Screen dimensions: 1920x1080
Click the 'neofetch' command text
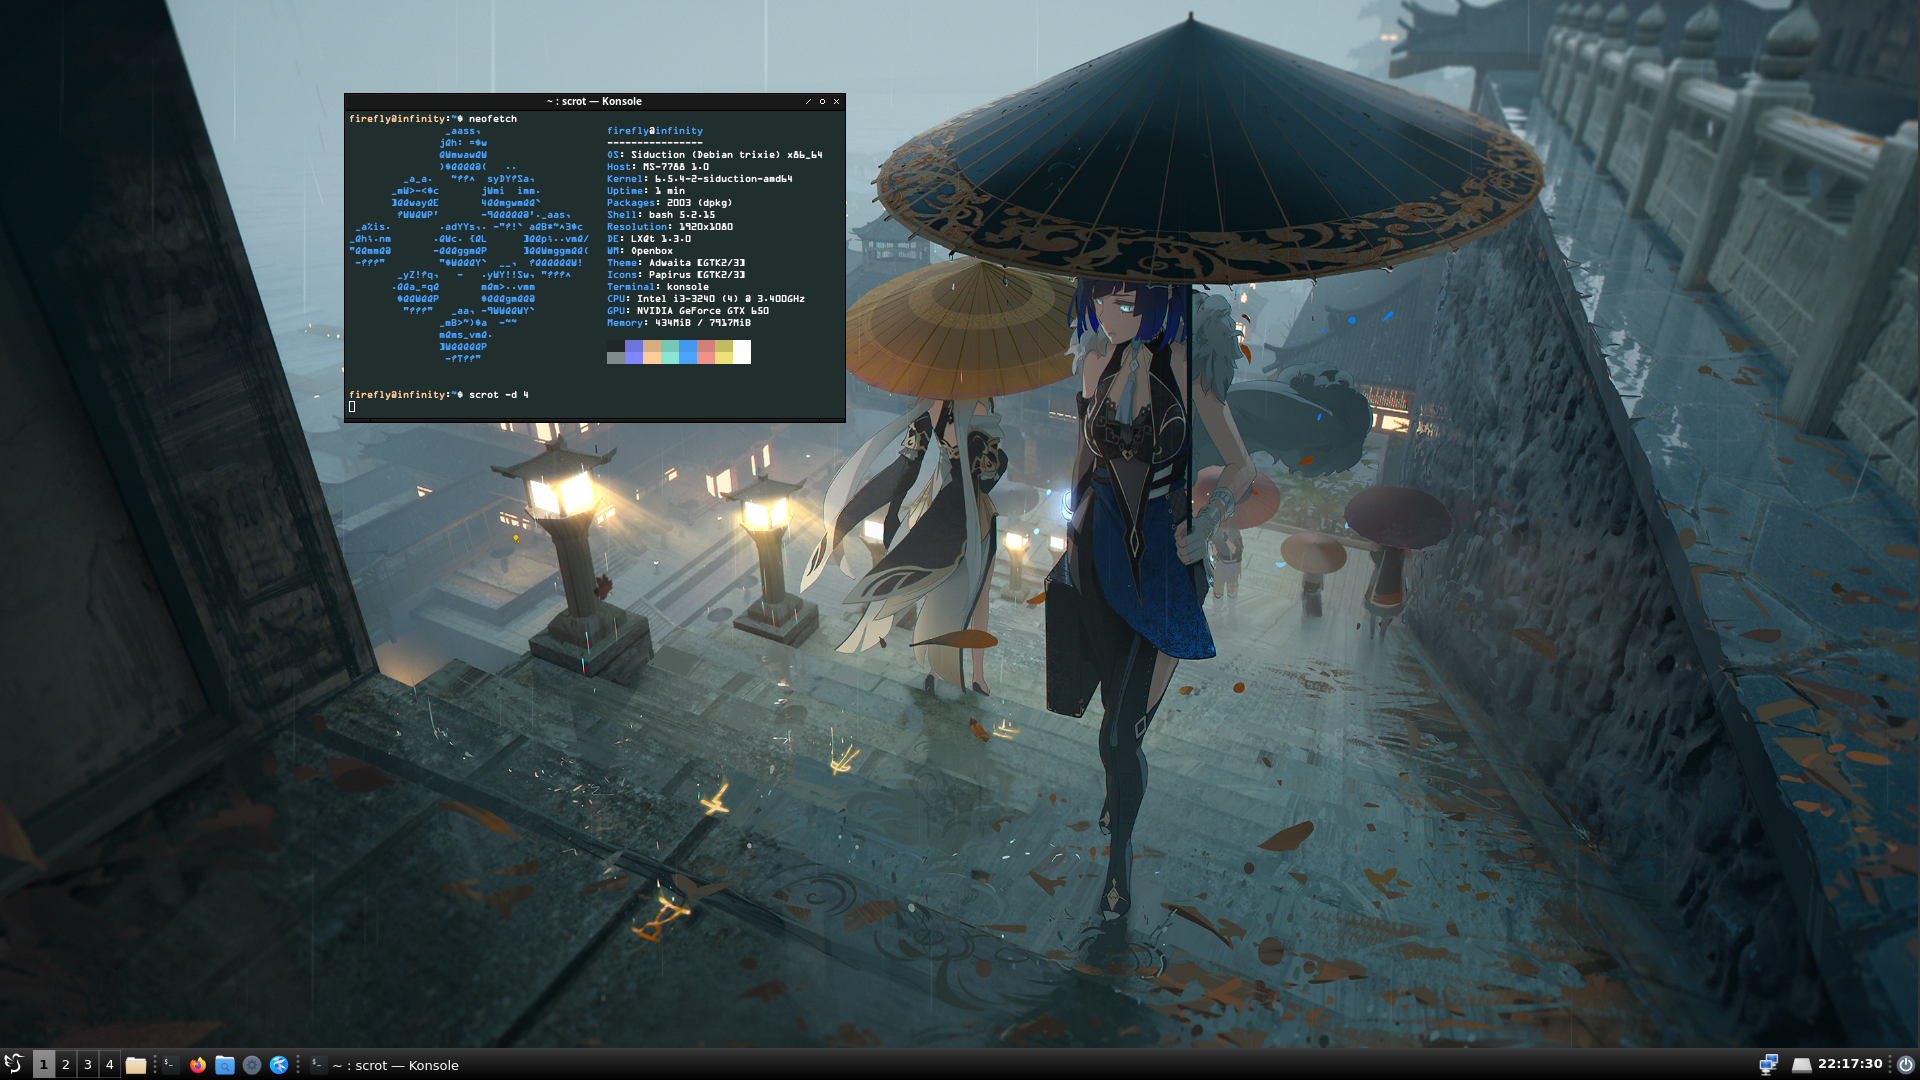pyautogui.click(x=493, y=119)
